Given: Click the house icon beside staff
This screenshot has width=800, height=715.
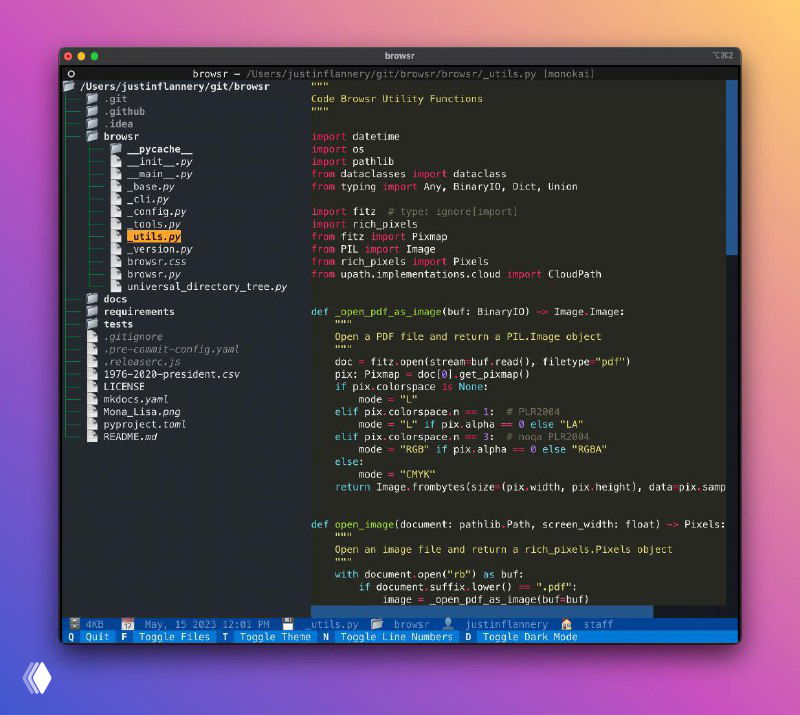Looking at the screenshot, I should pos(566,624).
